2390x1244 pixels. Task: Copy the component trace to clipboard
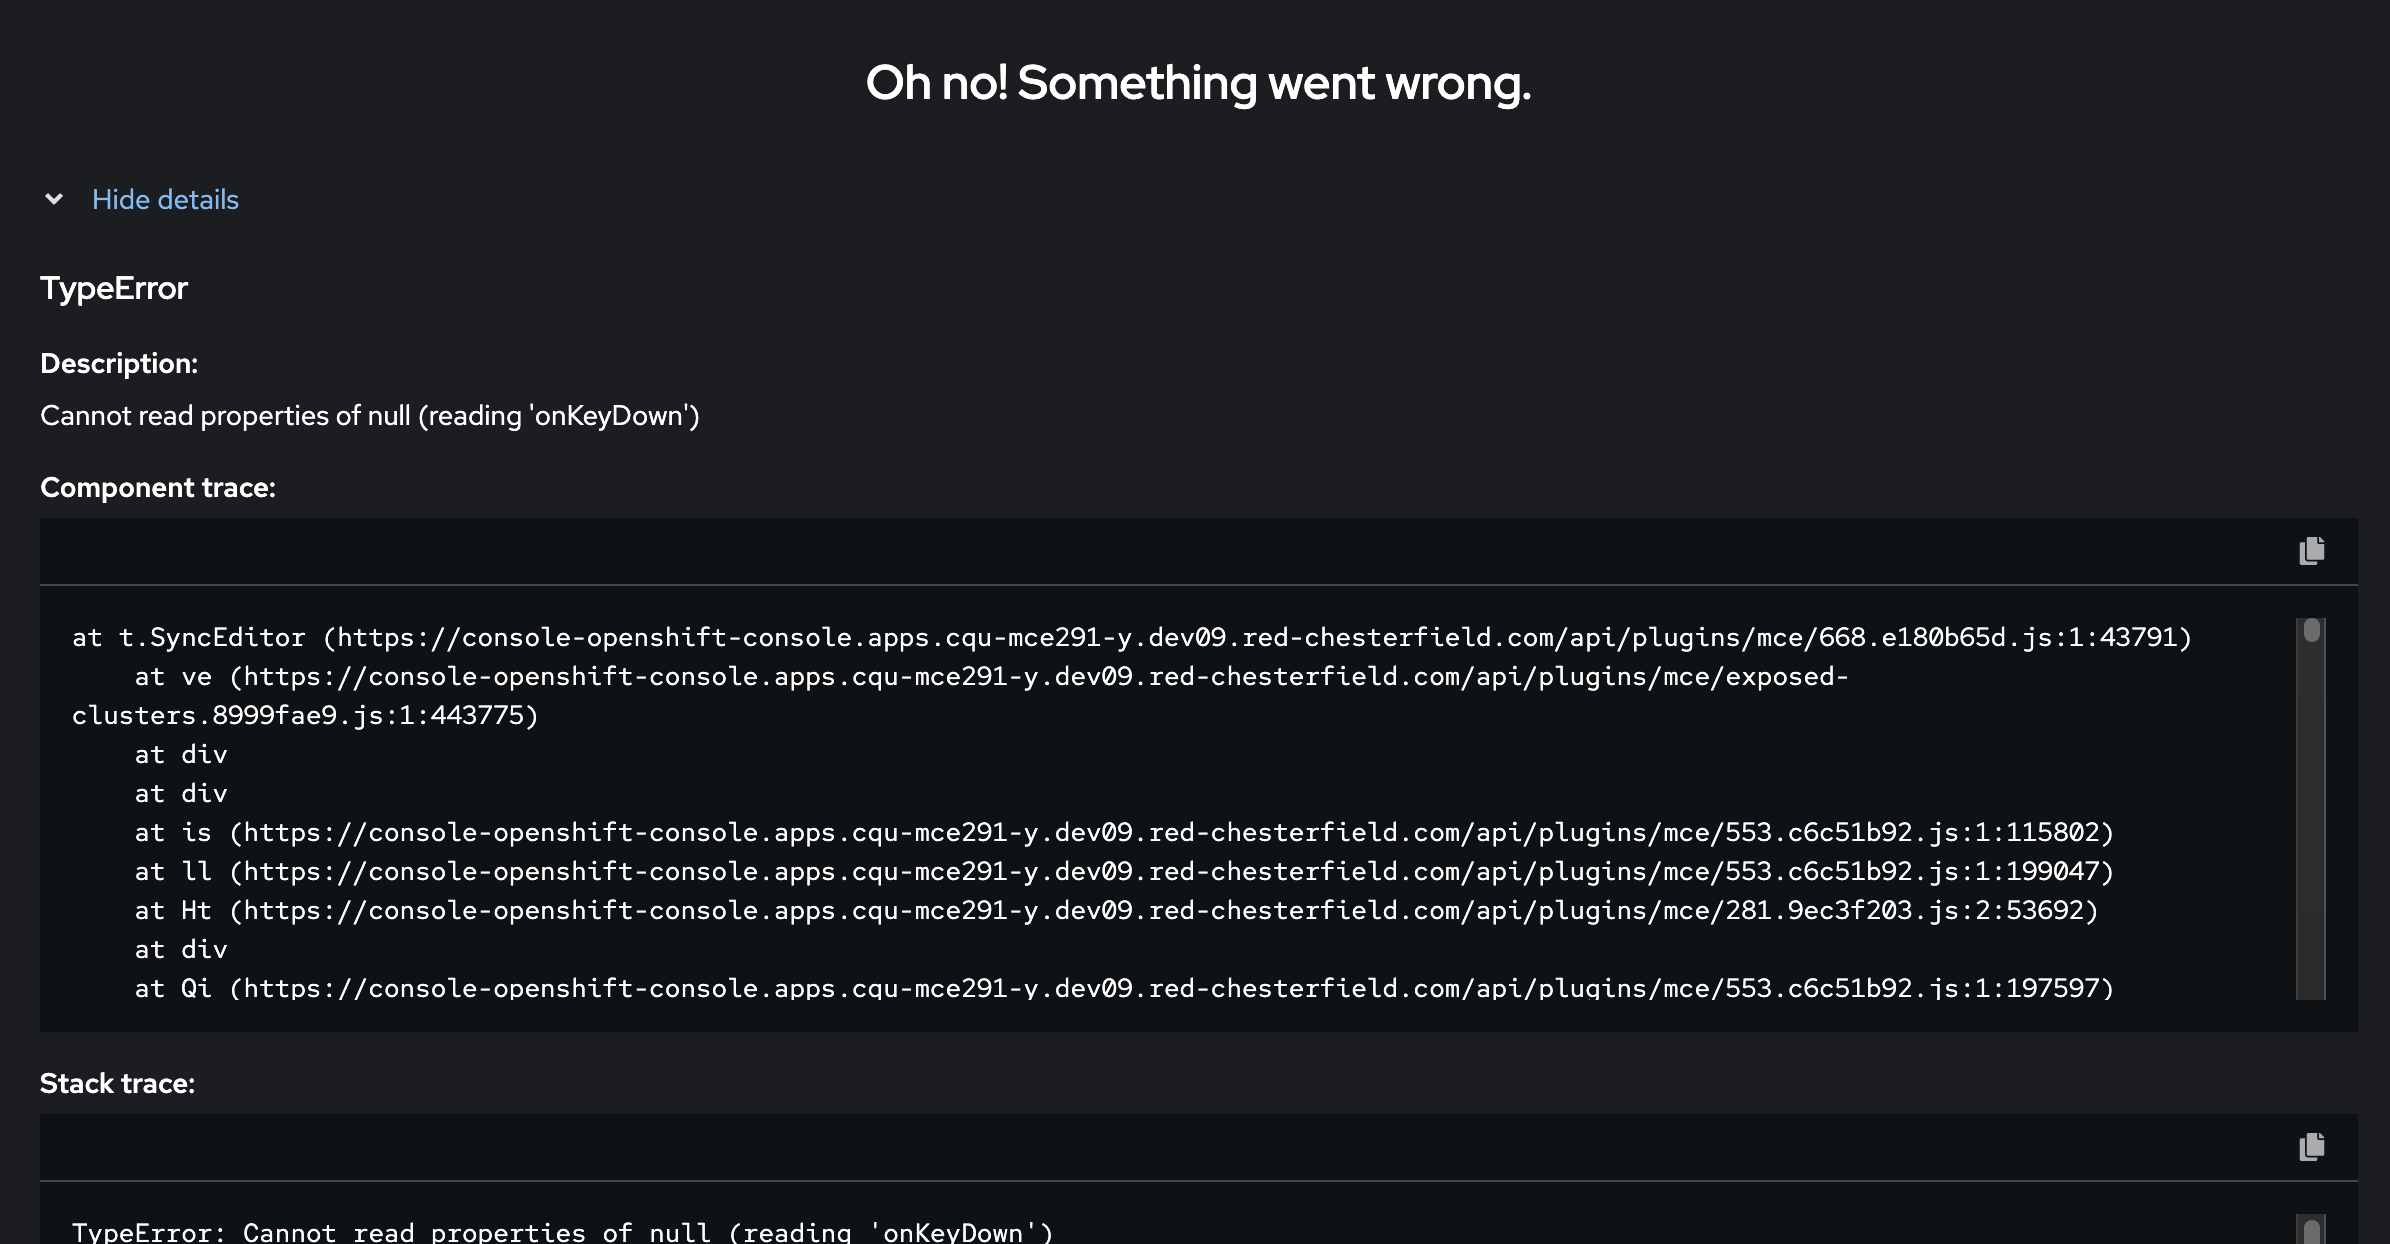[x=2311, y=551]
